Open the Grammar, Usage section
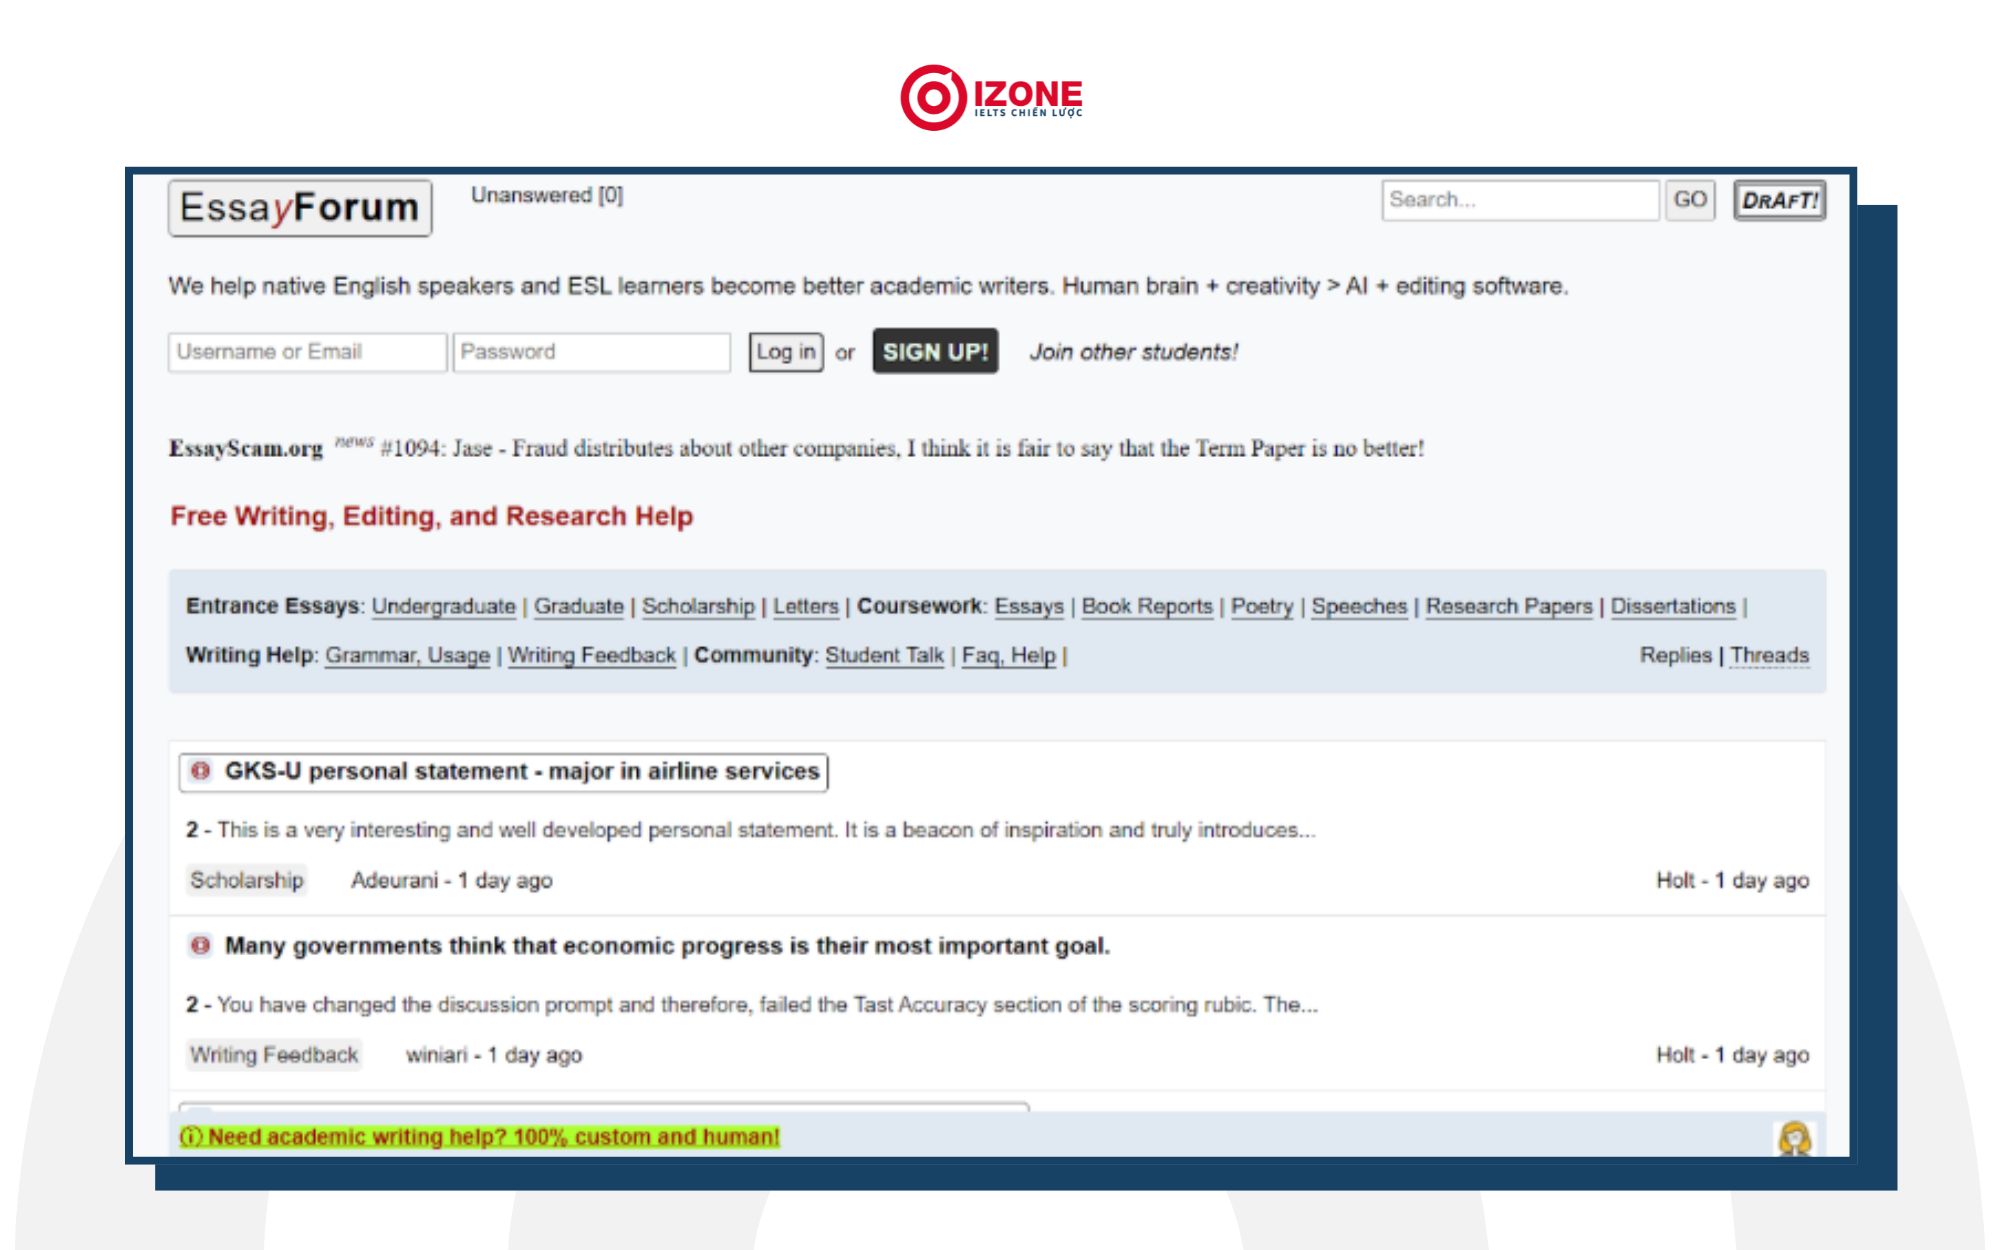 tap(408, 655)
